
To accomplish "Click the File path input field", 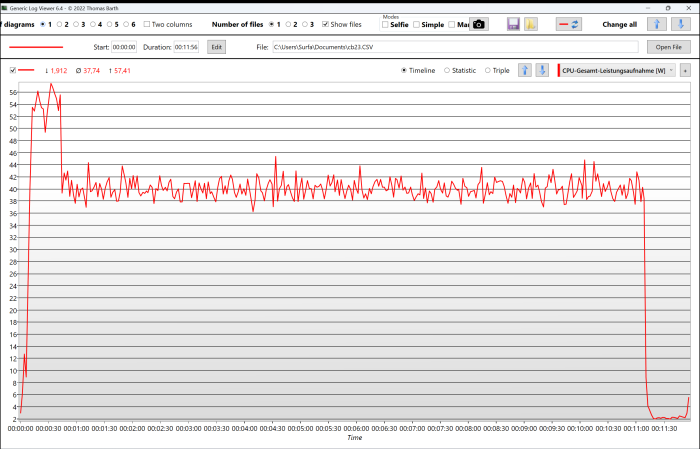I will pos(455,47).
